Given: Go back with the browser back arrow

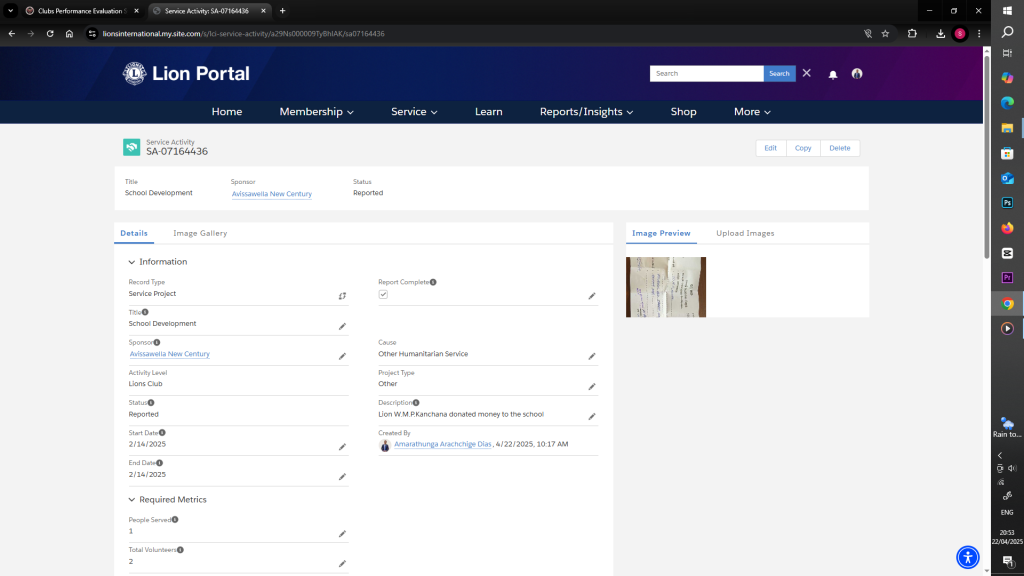Looking at the screenshot, I should click(12, 33).
